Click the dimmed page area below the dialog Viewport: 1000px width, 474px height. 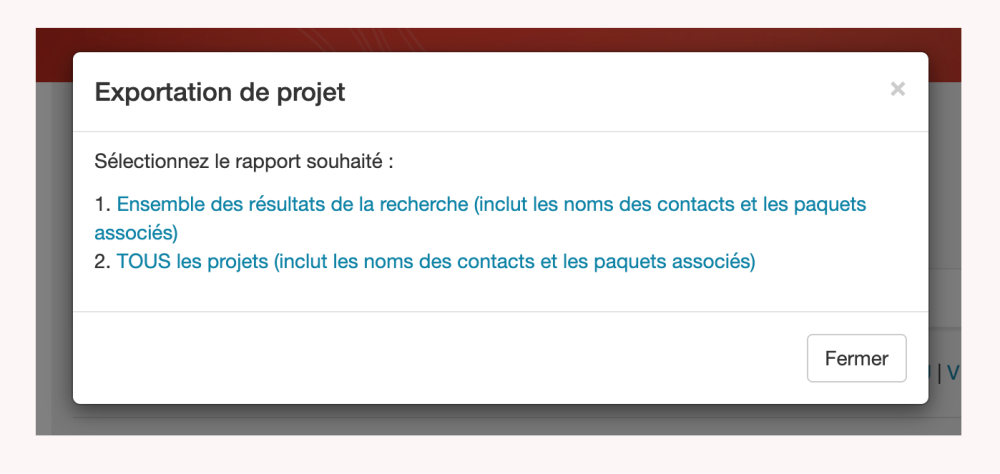(500, 420)
